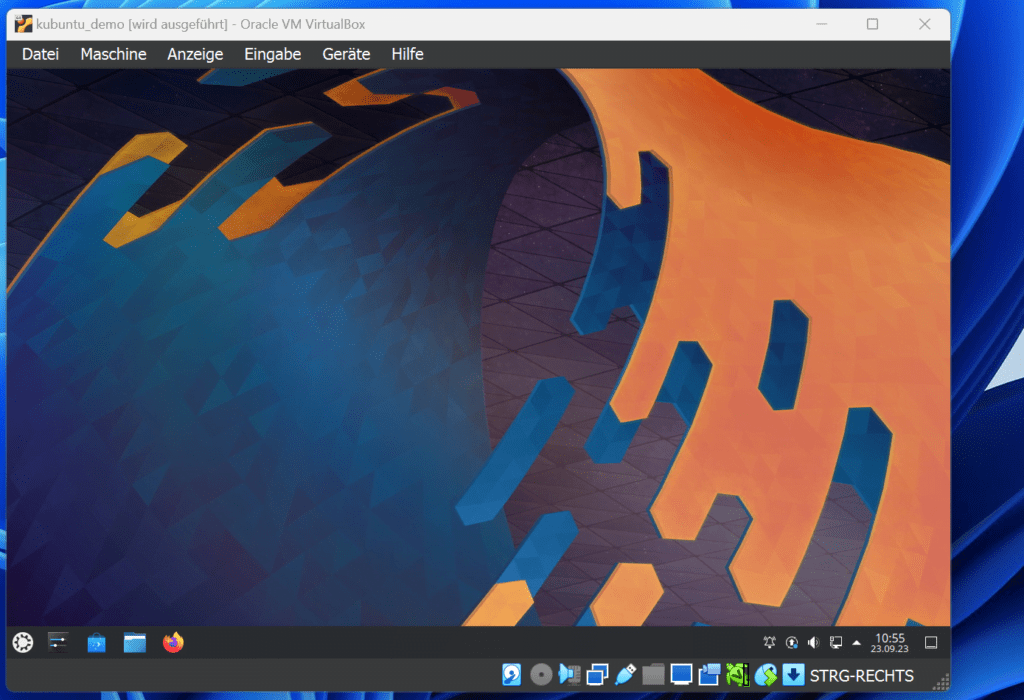Open the notifications bell in tray
The width and height of the screenshot is (1024, 700).
(x=770, y=643)
